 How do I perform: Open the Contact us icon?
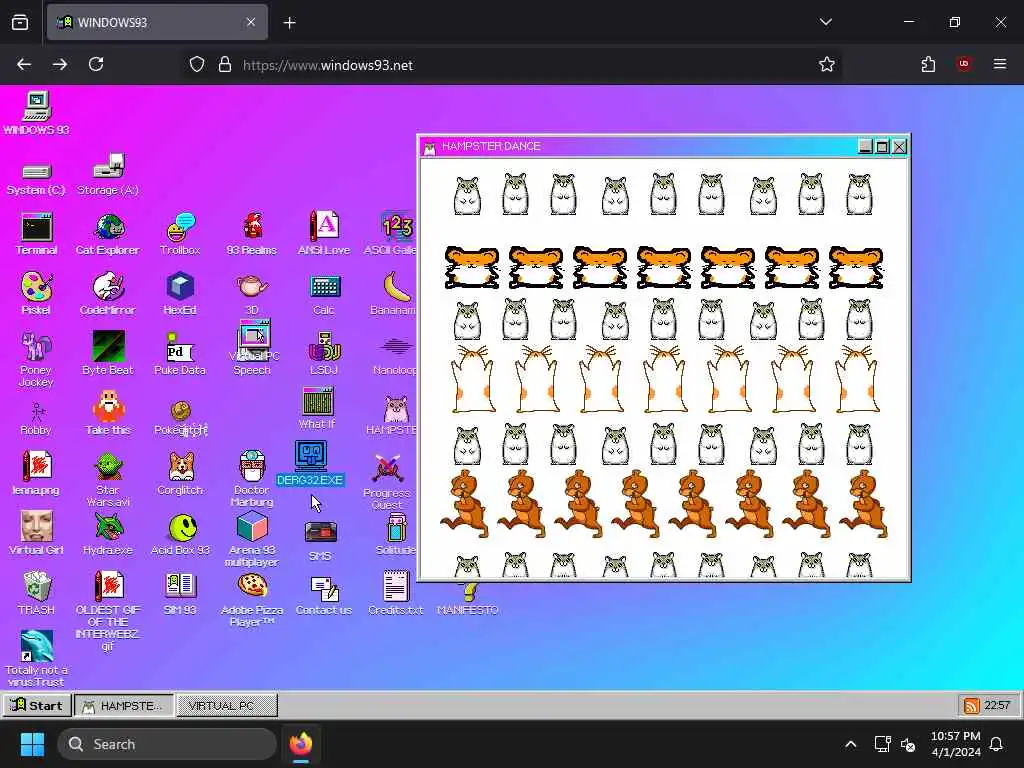pos(324,594)
